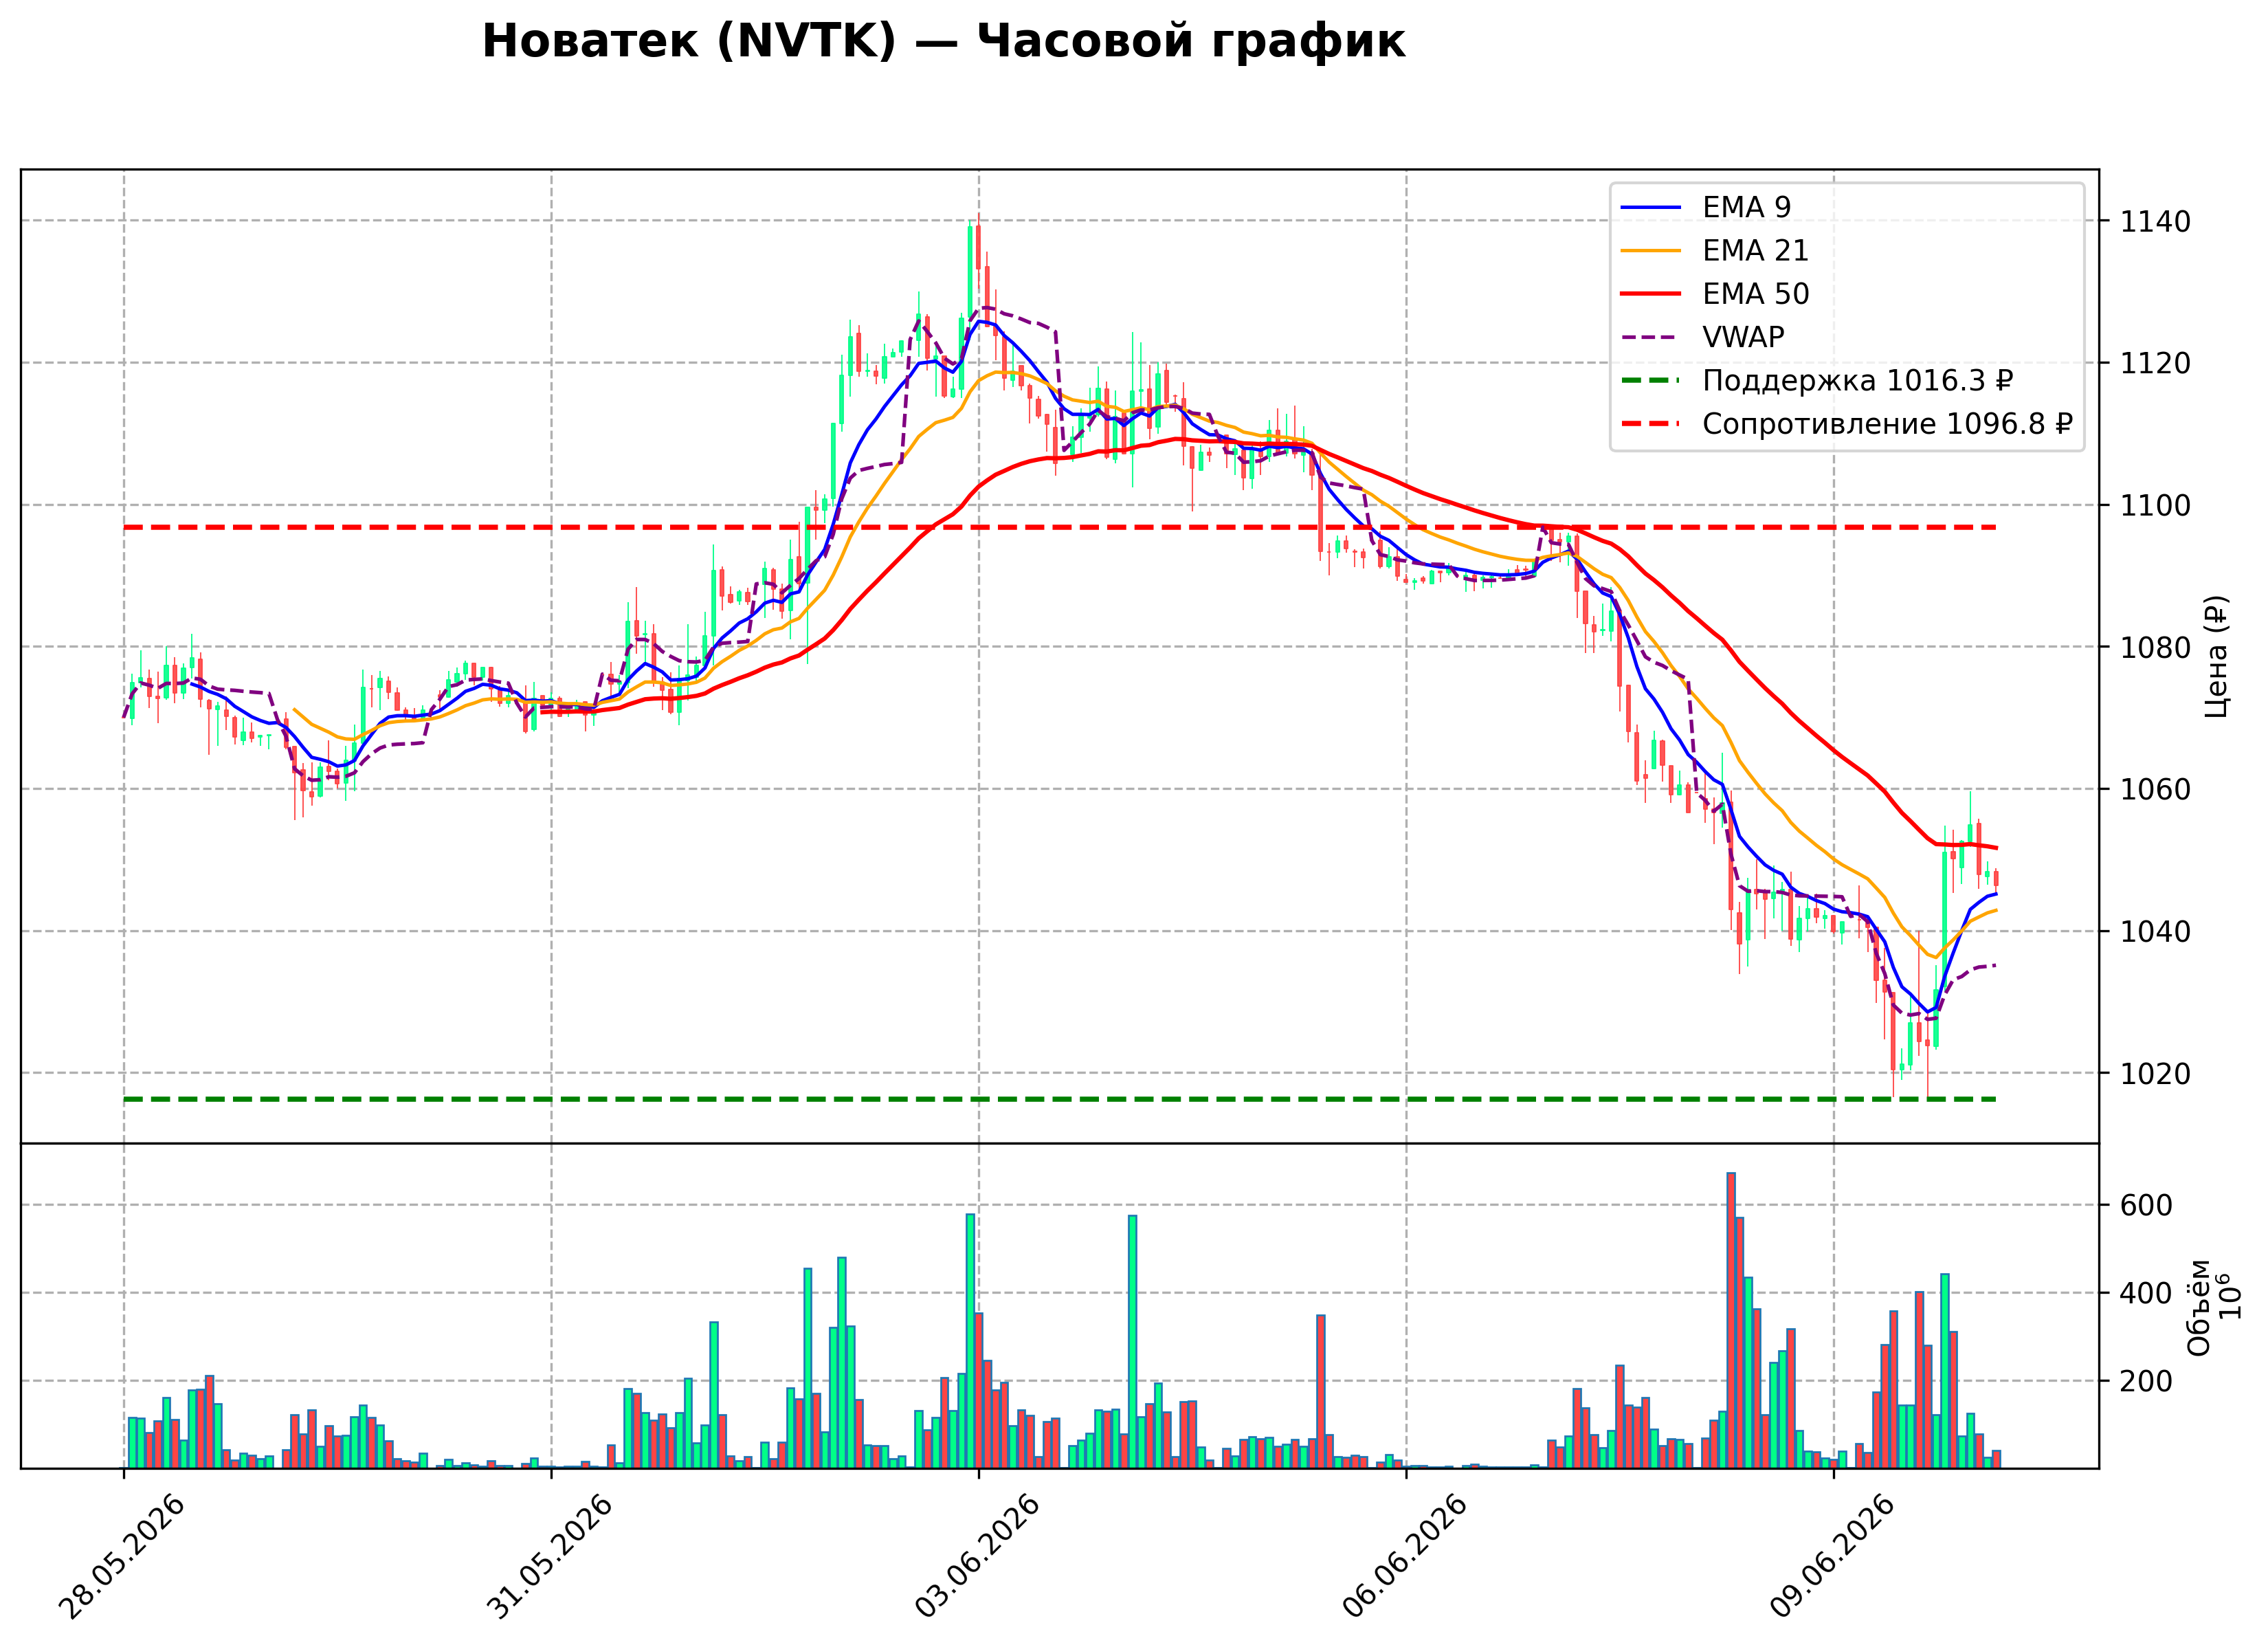Click the tallest red volume bar
The width and height of the screenshot is (2268, 1645).
[1731, 1320]
